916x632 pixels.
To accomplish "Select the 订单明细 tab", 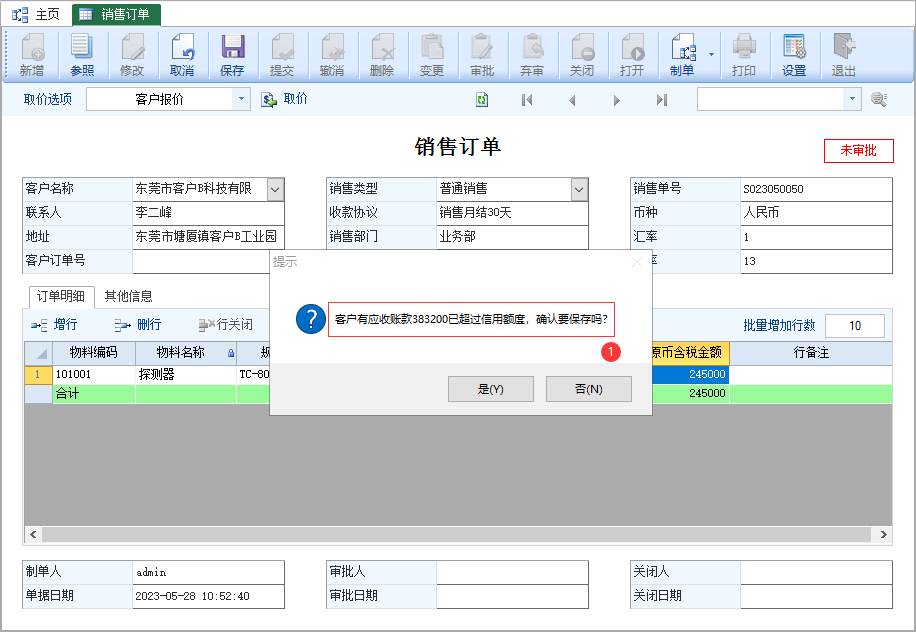I will (x=61, y=297).
